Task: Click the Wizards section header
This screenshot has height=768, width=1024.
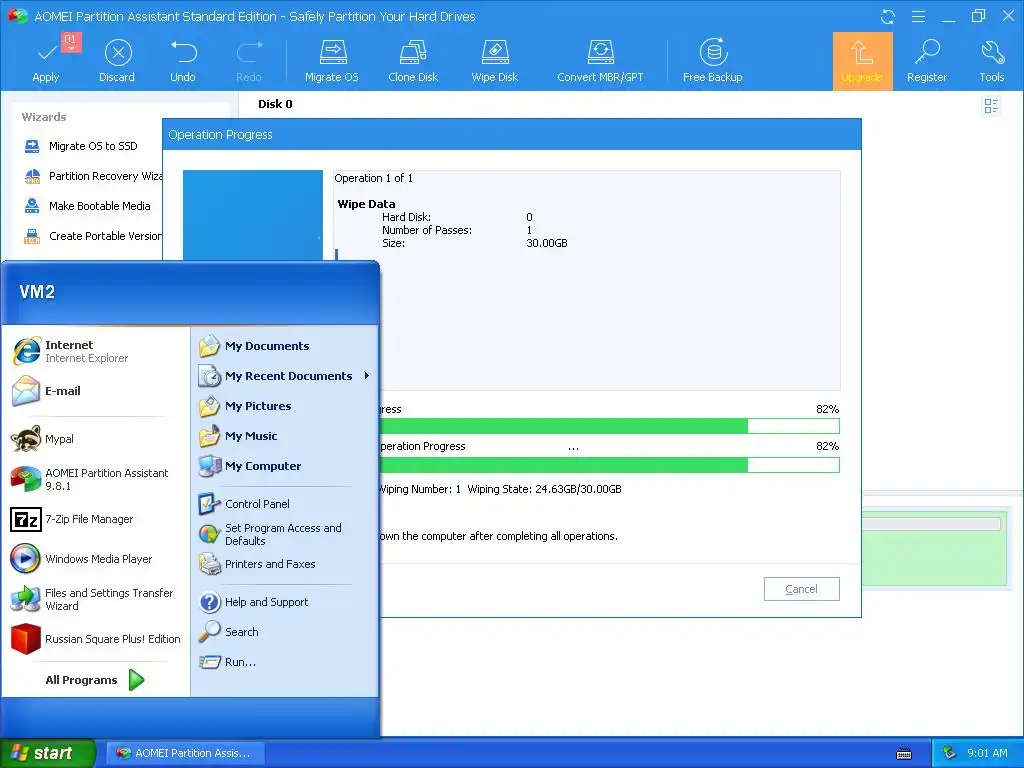Action: [44, 117]
